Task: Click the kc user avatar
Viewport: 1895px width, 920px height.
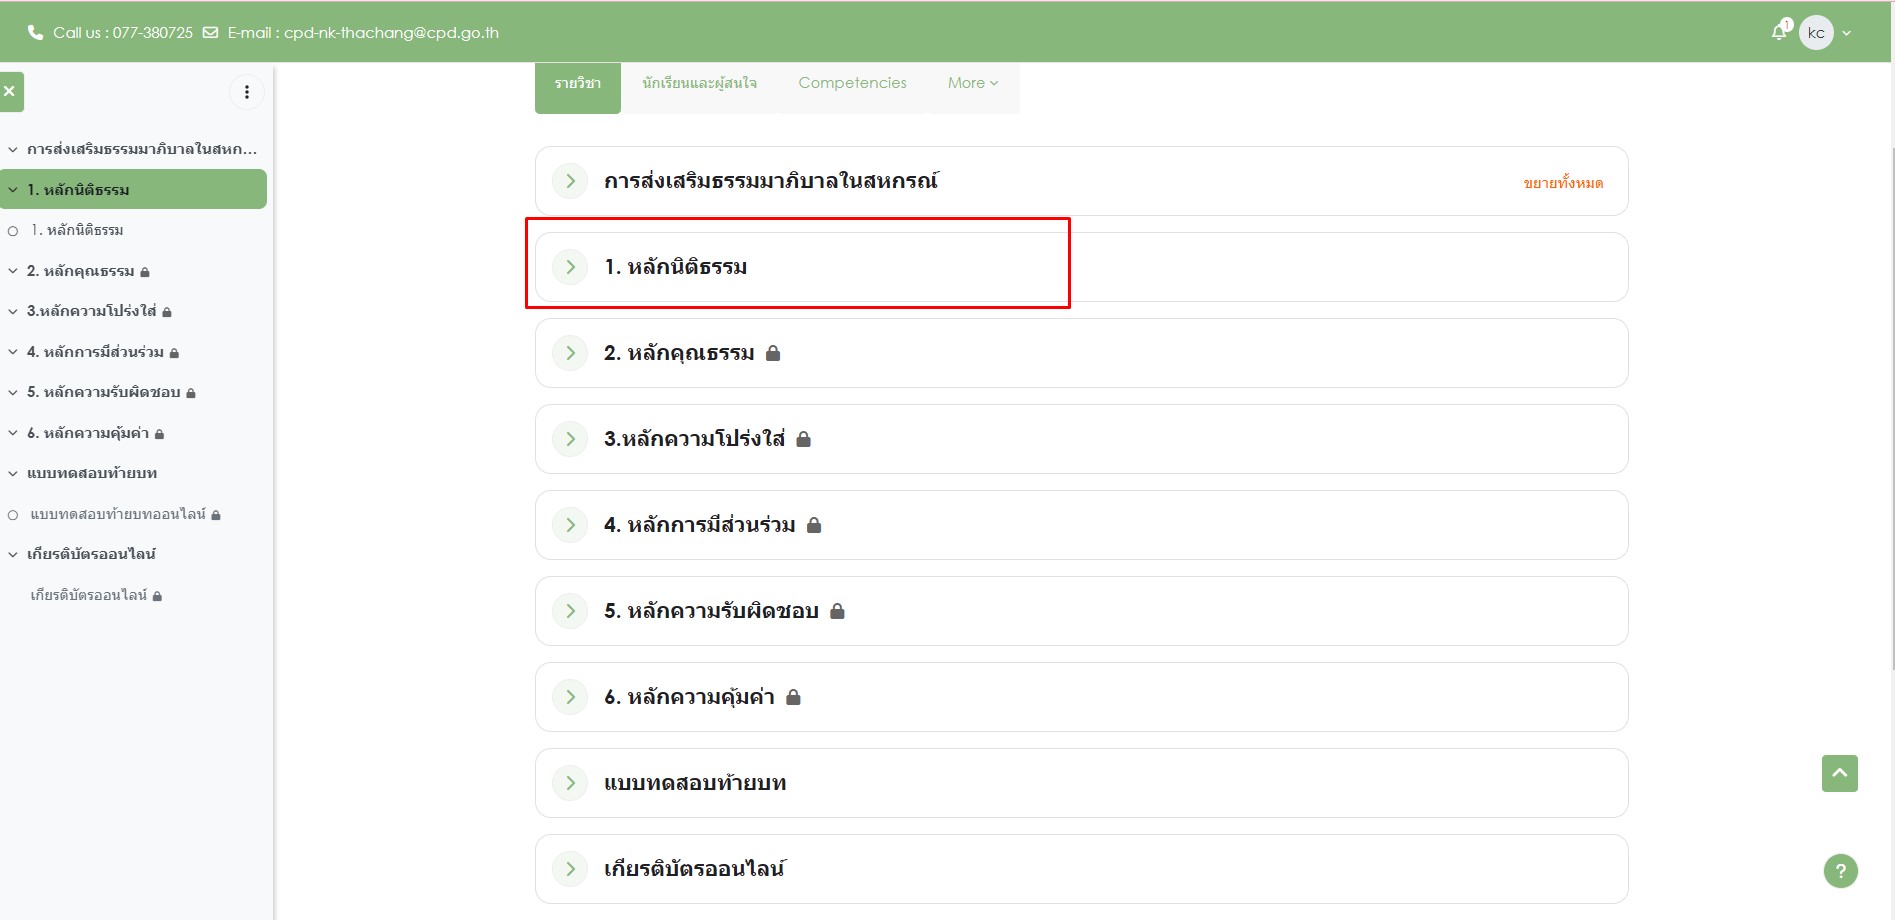Action: [x=1815, y=33]
